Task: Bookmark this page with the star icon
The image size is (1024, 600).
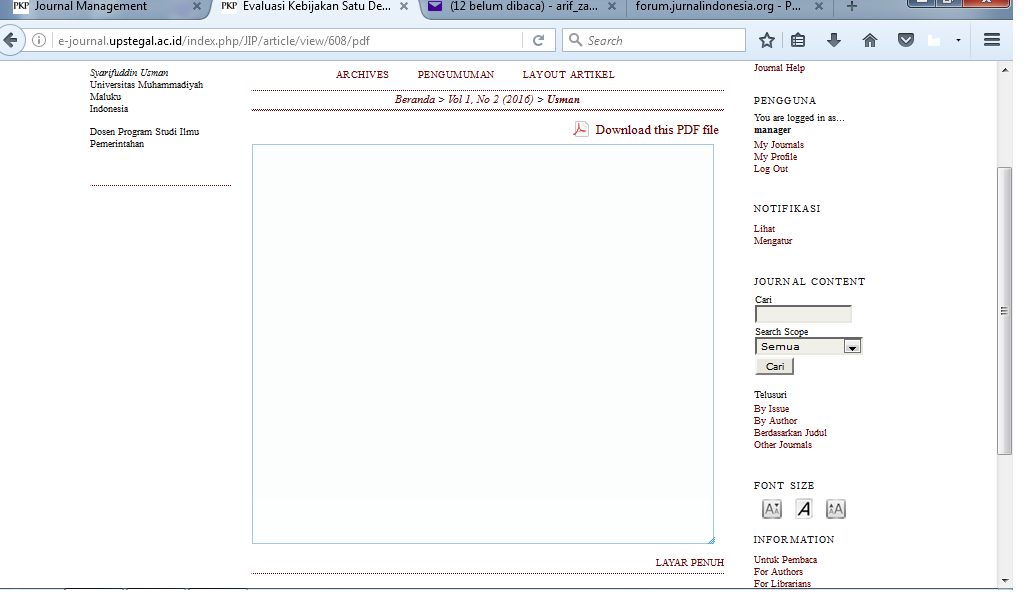Action: tap(767, 41)
